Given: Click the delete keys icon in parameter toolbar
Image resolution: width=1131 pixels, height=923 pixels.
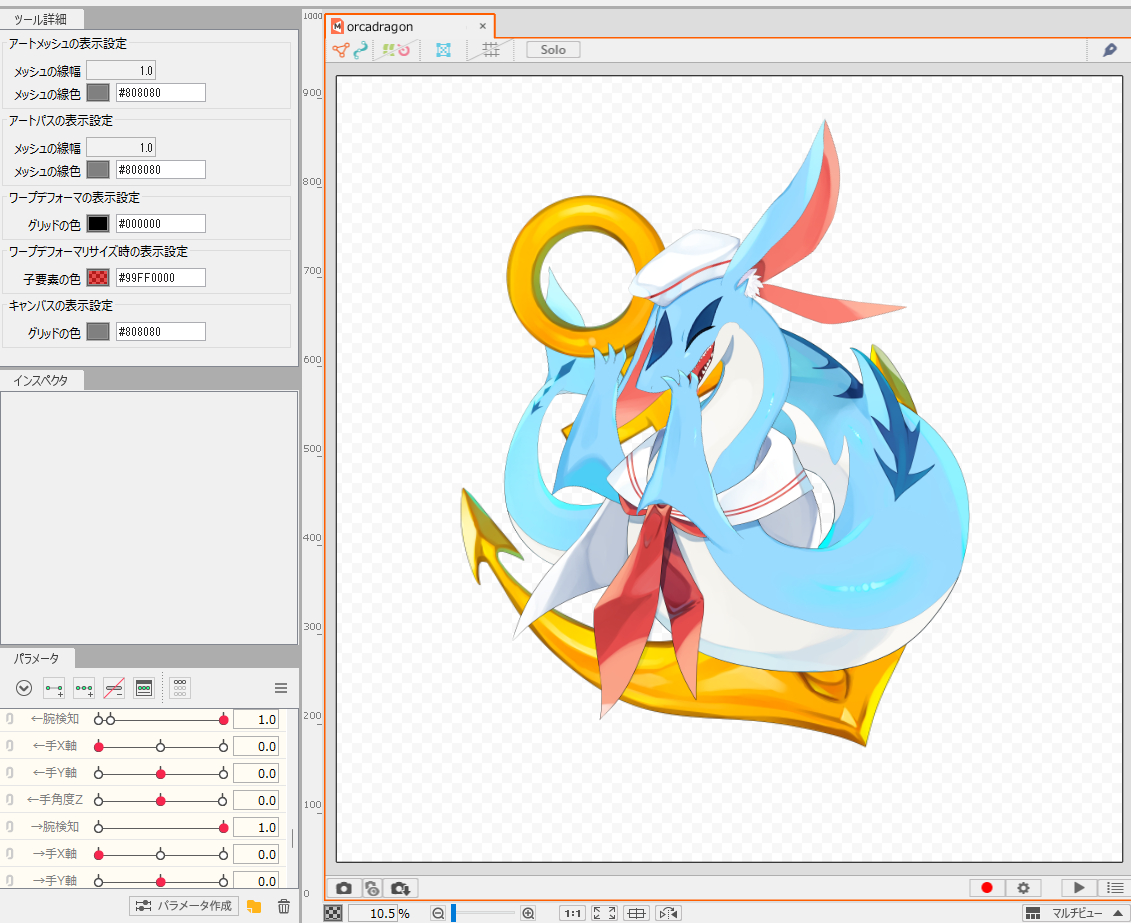Looking at the screenshot, I should (114, 688).
